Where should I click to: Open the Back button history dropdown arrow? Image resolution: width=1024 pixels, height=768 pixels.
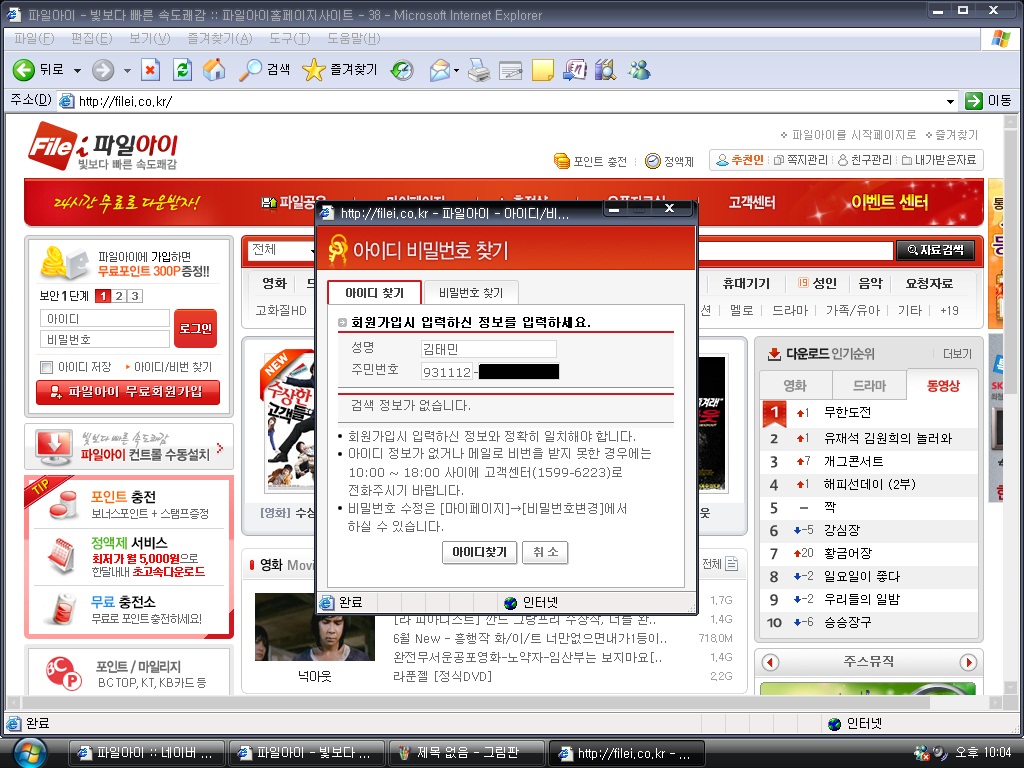pyautogui.click(x=77, y=70)
